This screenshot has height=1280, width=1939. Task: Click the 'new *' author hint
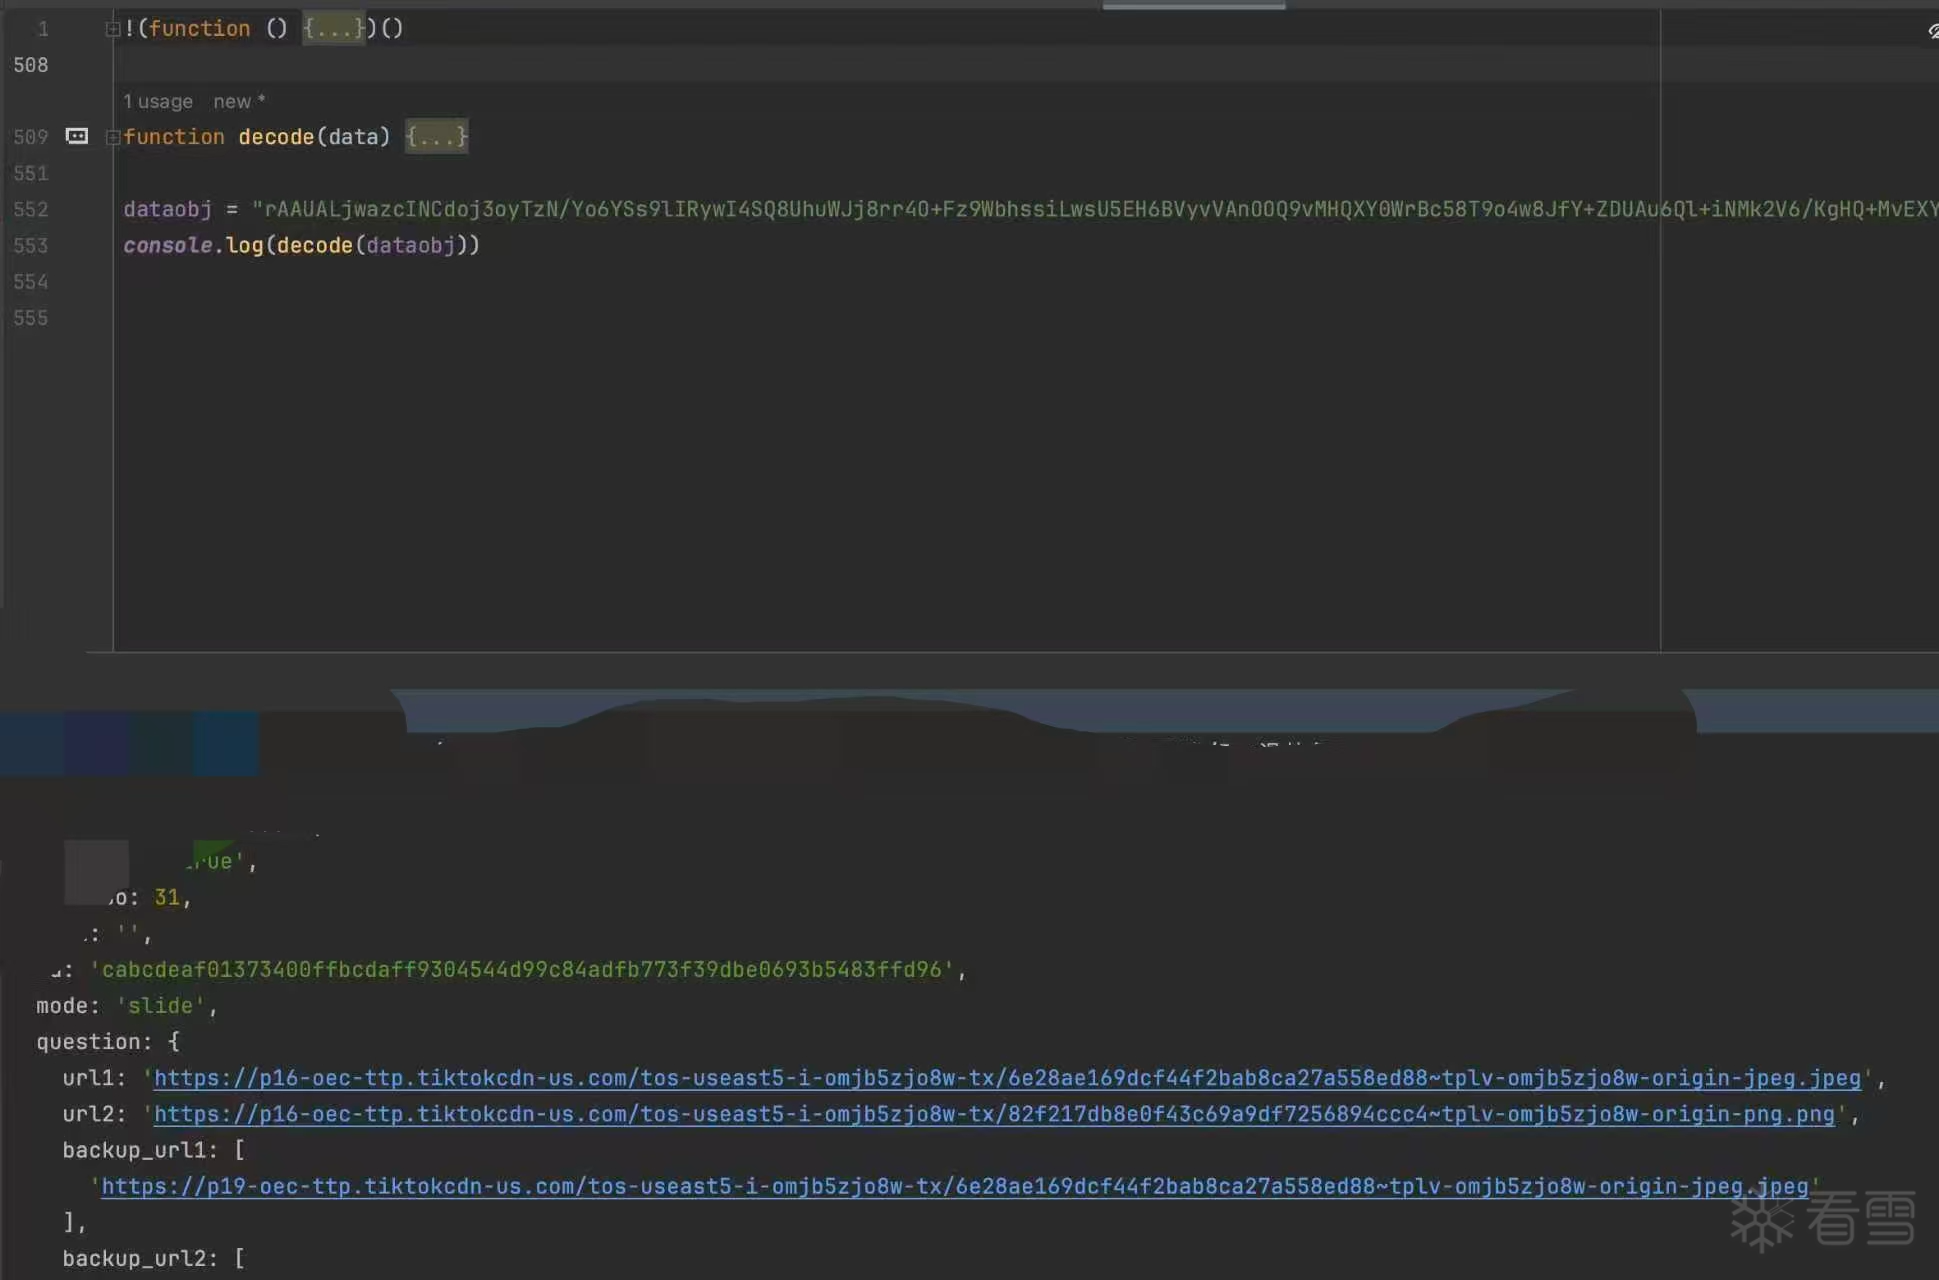[239, 101]
